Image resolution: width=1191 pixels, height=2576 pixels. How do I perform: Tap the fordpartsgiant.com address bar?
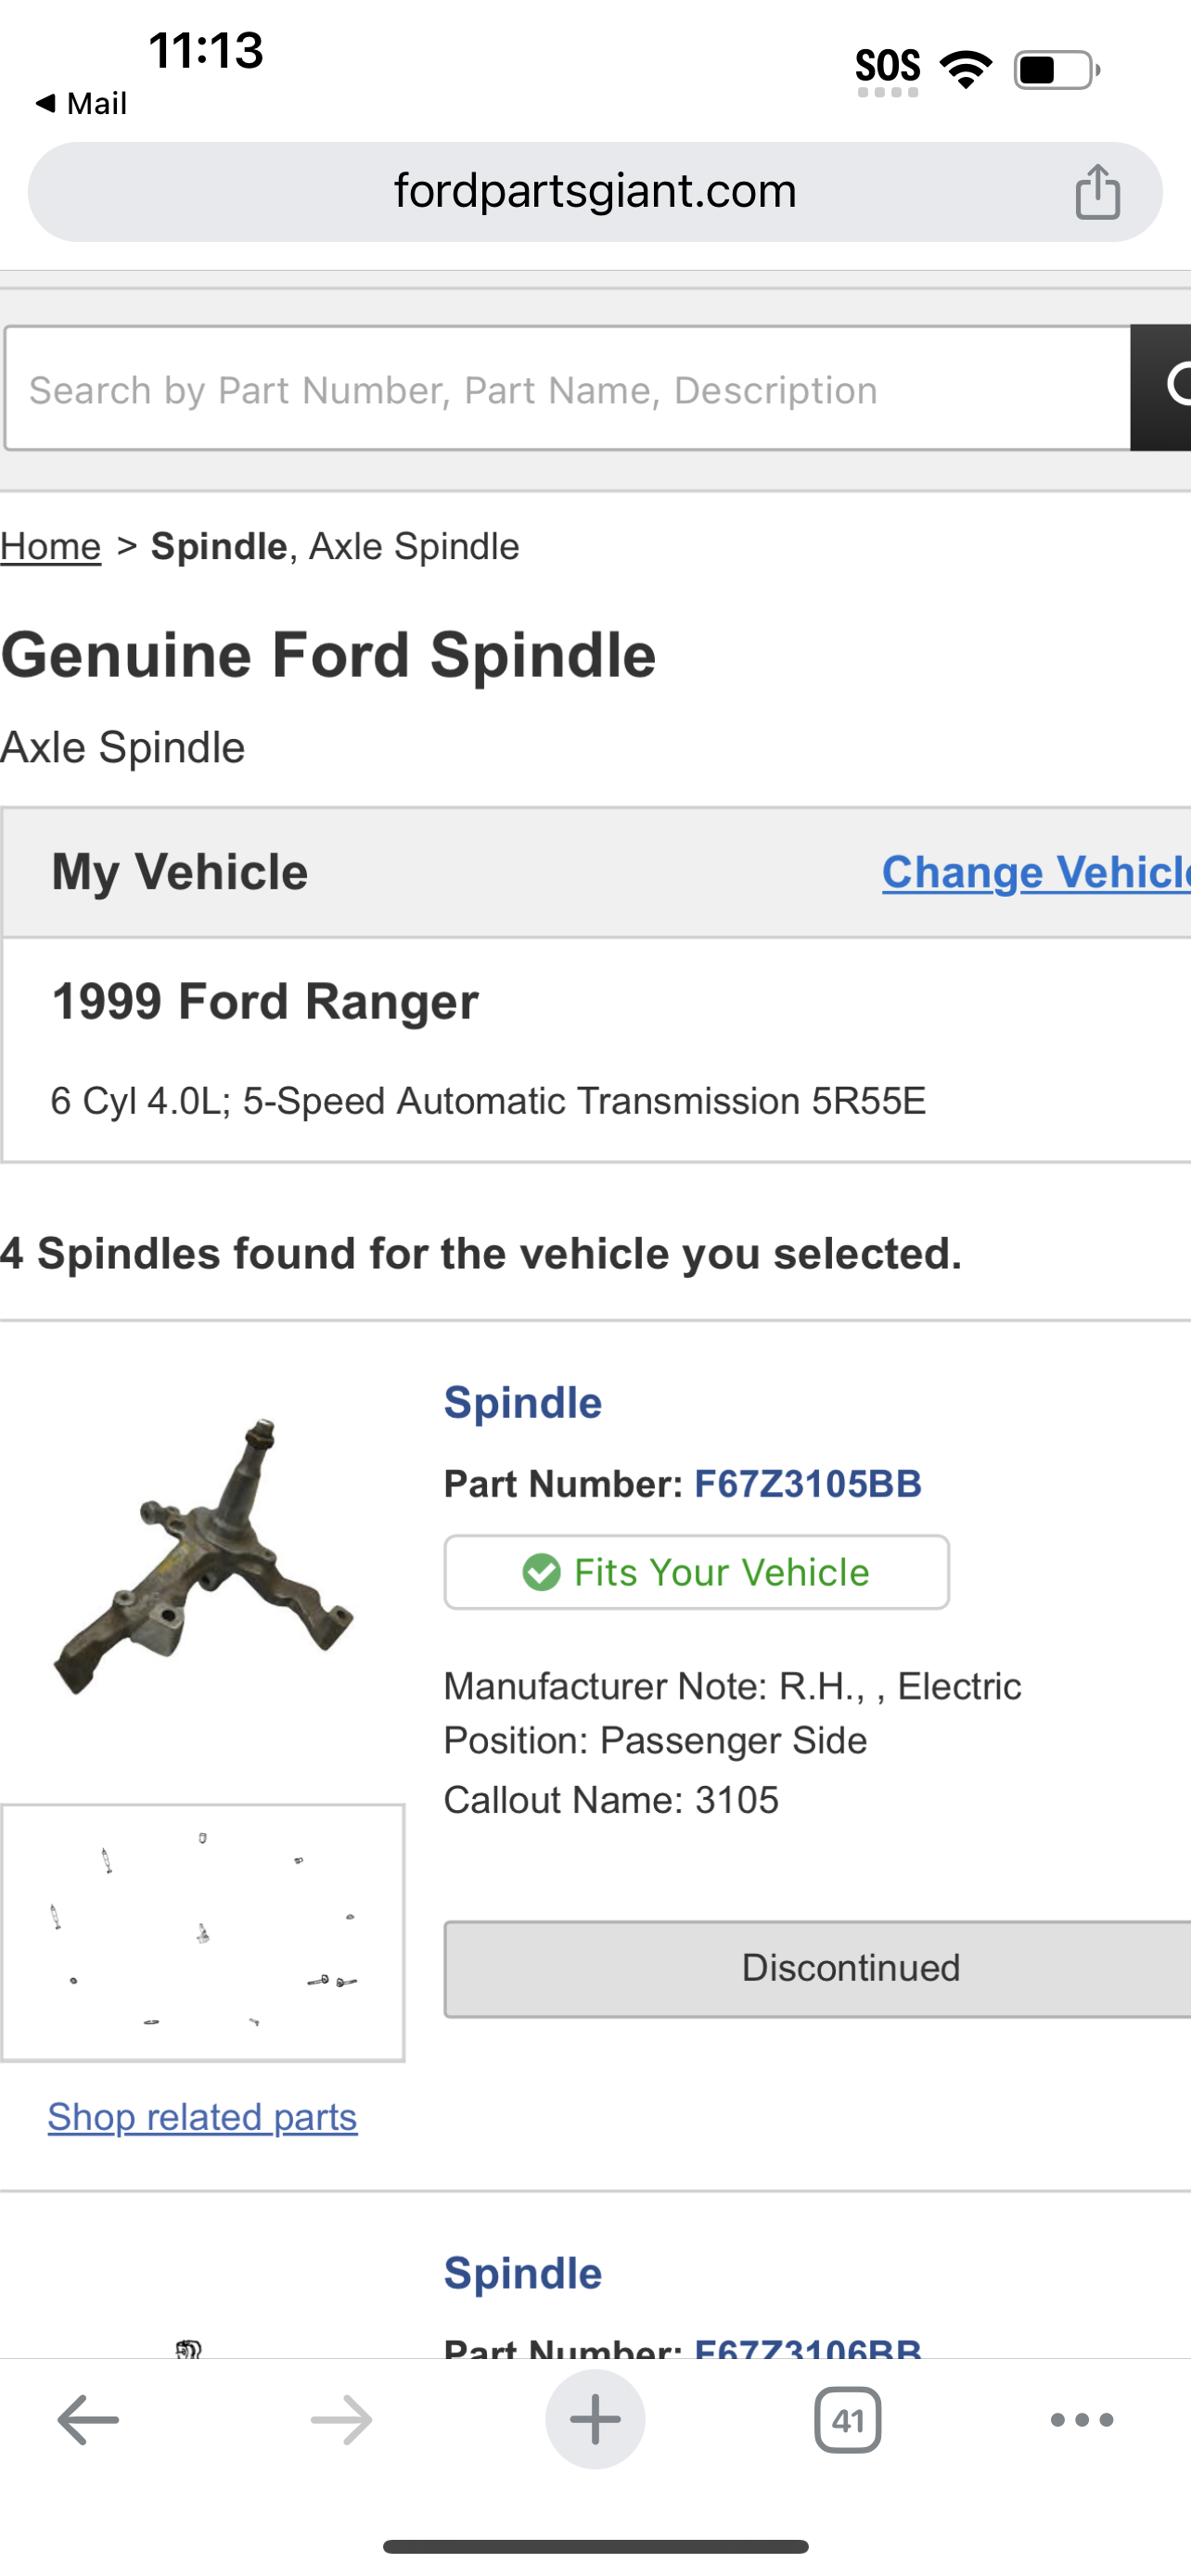click(595, 191)
